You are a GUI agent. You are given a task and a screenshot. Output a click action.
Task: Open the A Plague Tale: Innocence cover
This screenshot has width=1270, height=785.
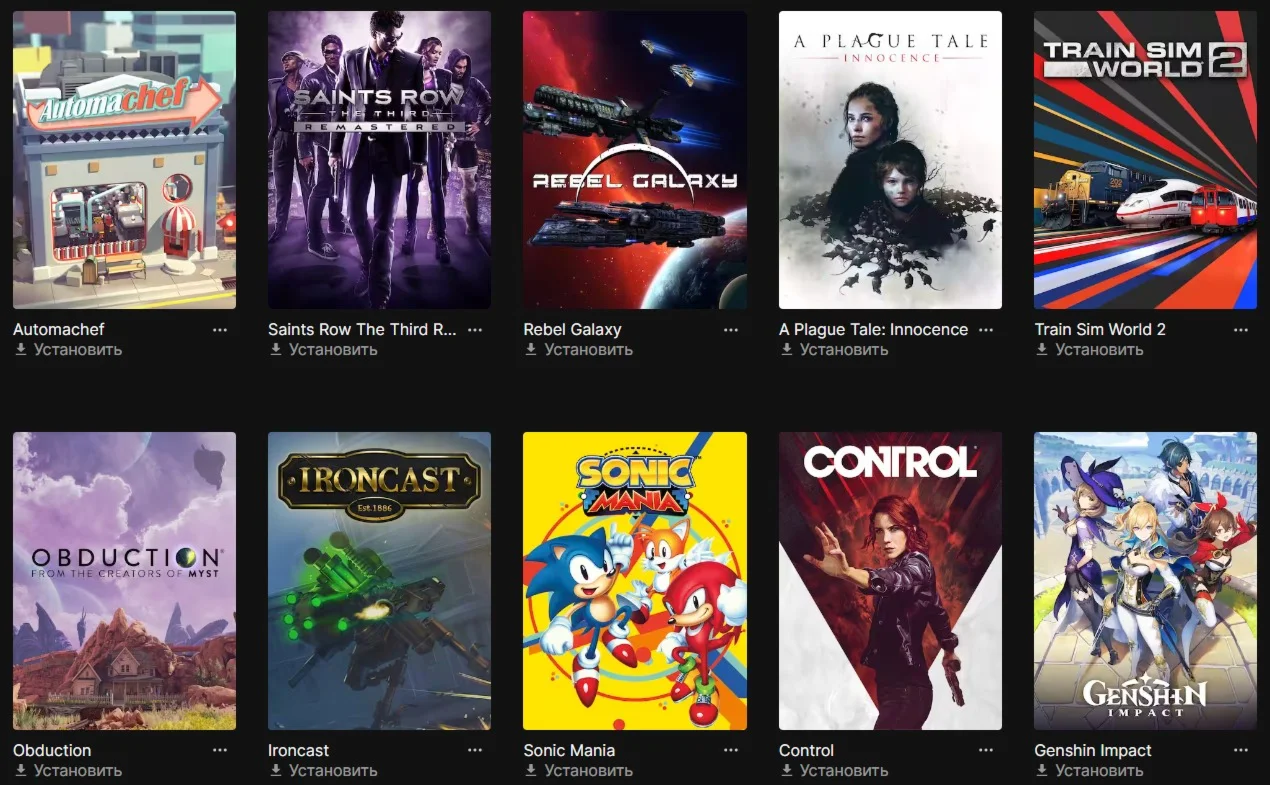point(890,160)
